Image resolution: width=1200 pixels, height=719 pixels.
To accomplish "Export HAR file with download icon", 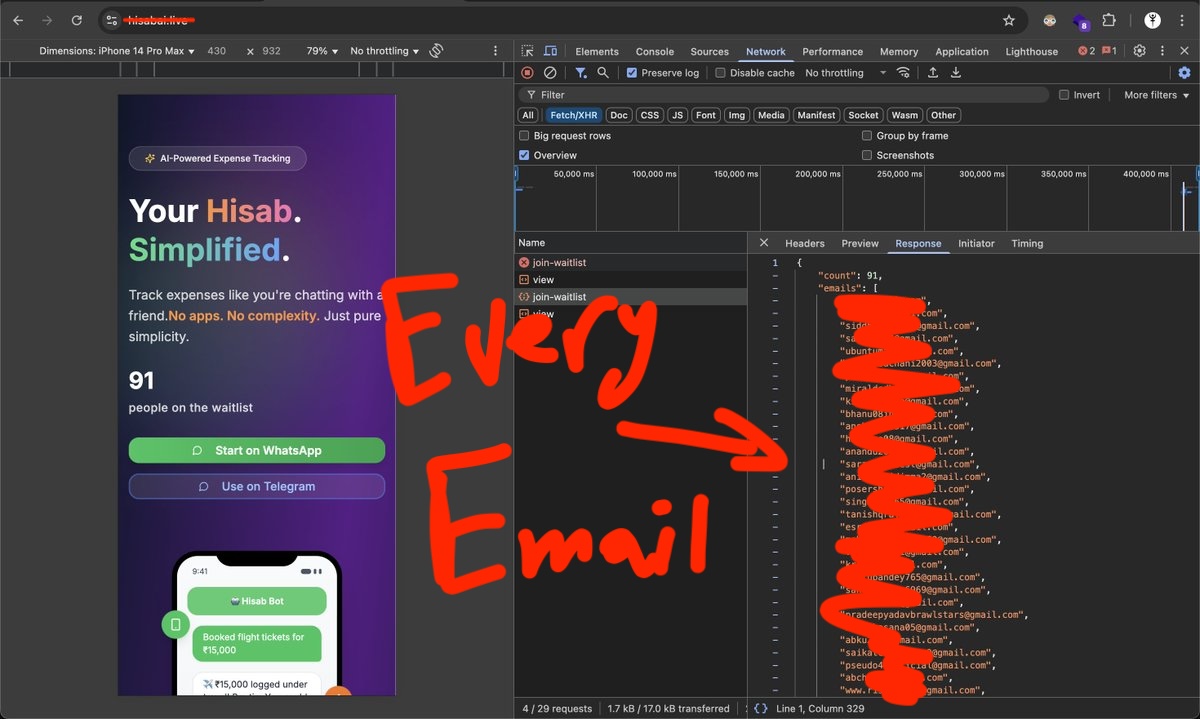I will (955, 72).
